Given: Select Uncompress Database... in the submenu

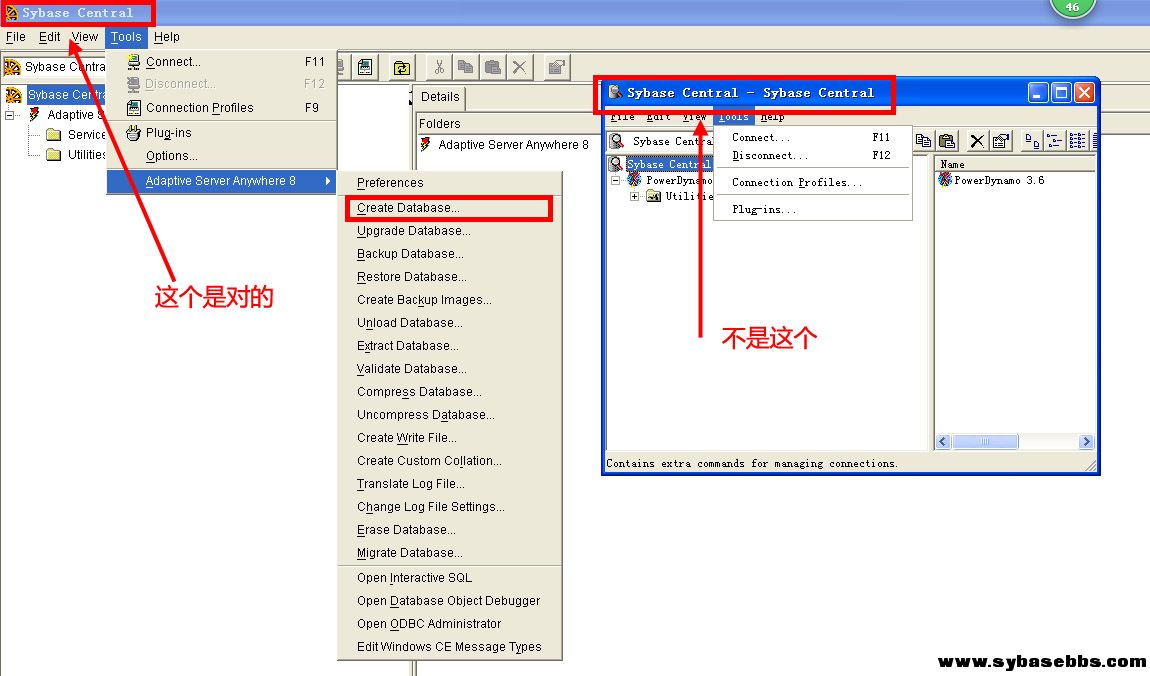Looking at the screenshot, I should [450, 415].
